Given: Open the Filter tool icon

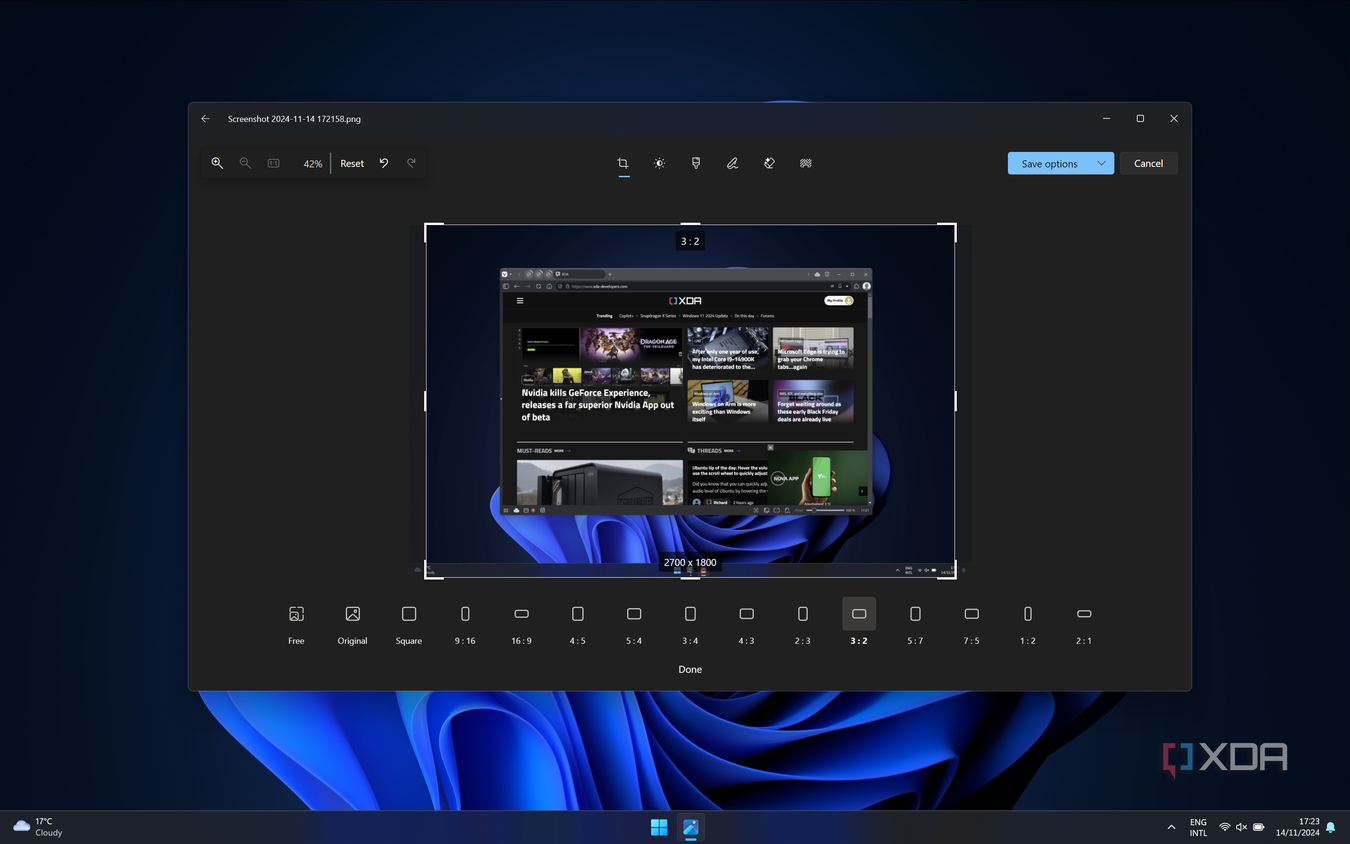Looking at the screenshot, I should click(x=696, y=163).
